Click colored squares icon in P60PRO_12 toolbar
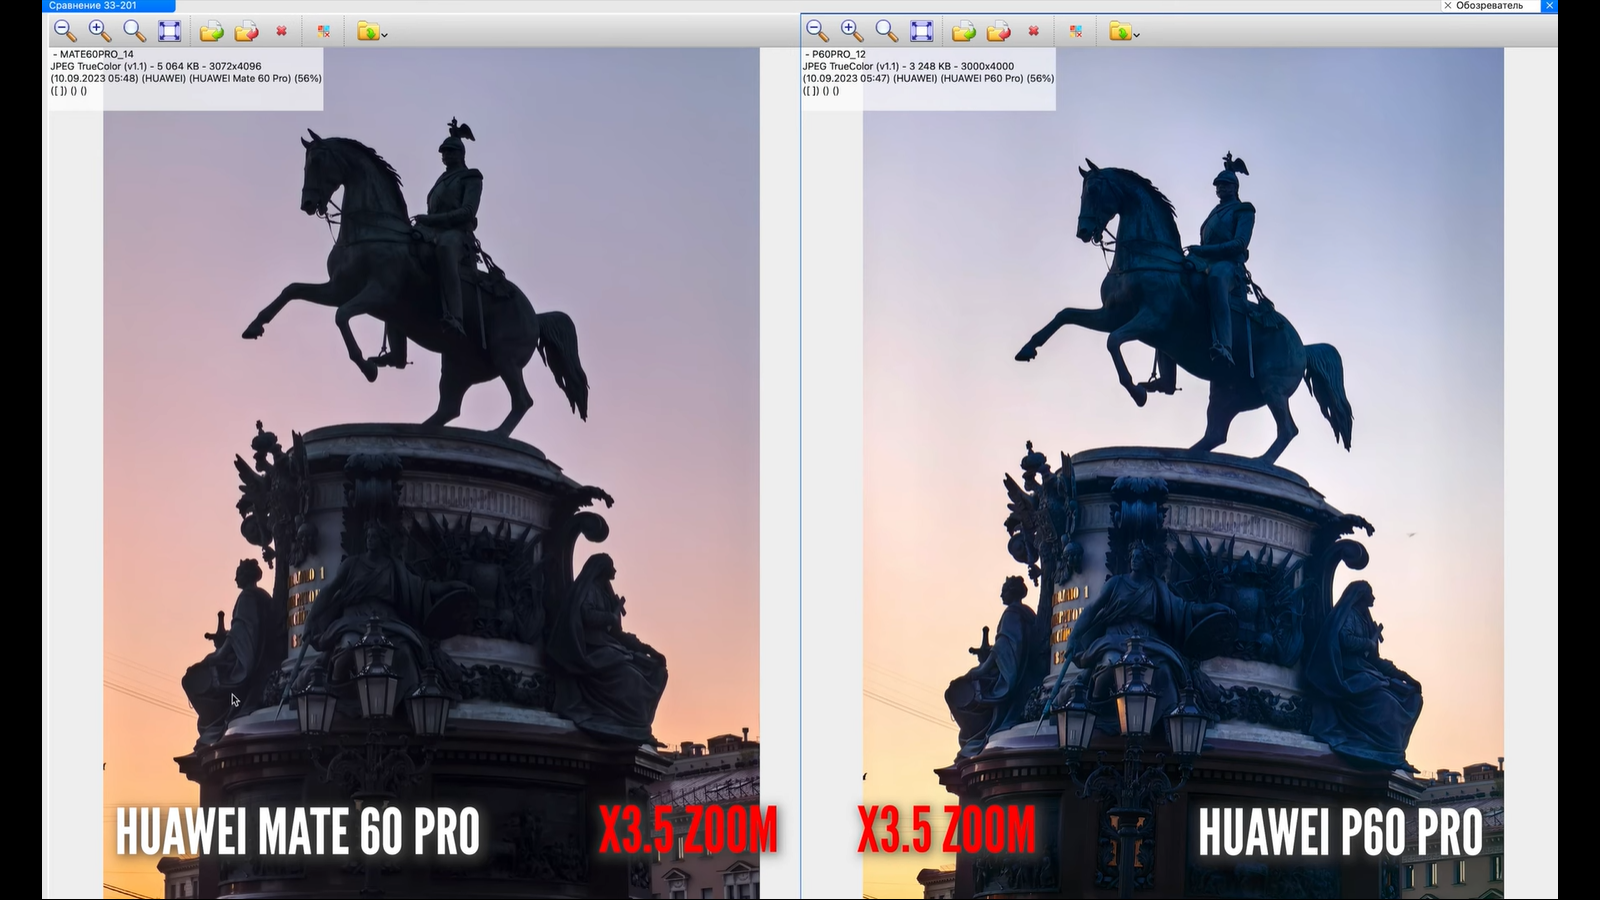This screenshot has height=900, width=1600. coord(1076,32)
